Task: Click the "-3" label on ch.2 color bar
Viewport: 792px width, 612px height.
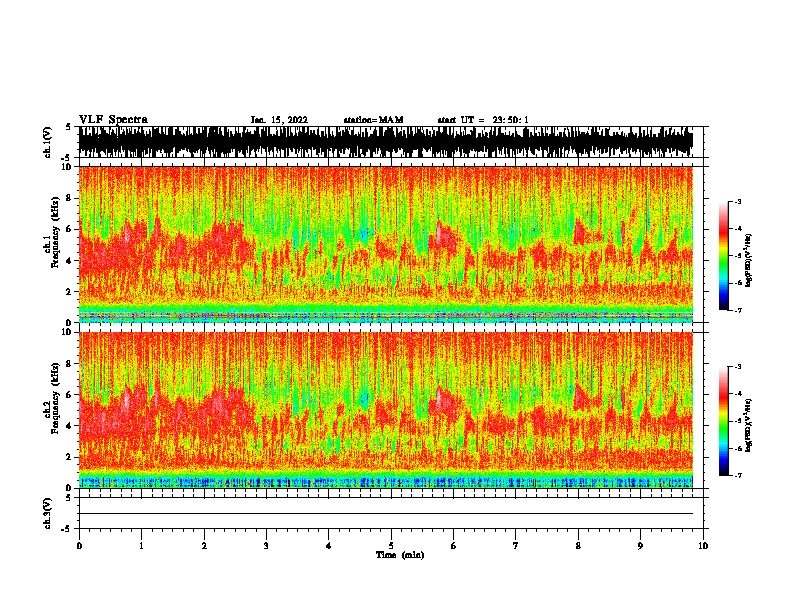Action: (738, 367)
